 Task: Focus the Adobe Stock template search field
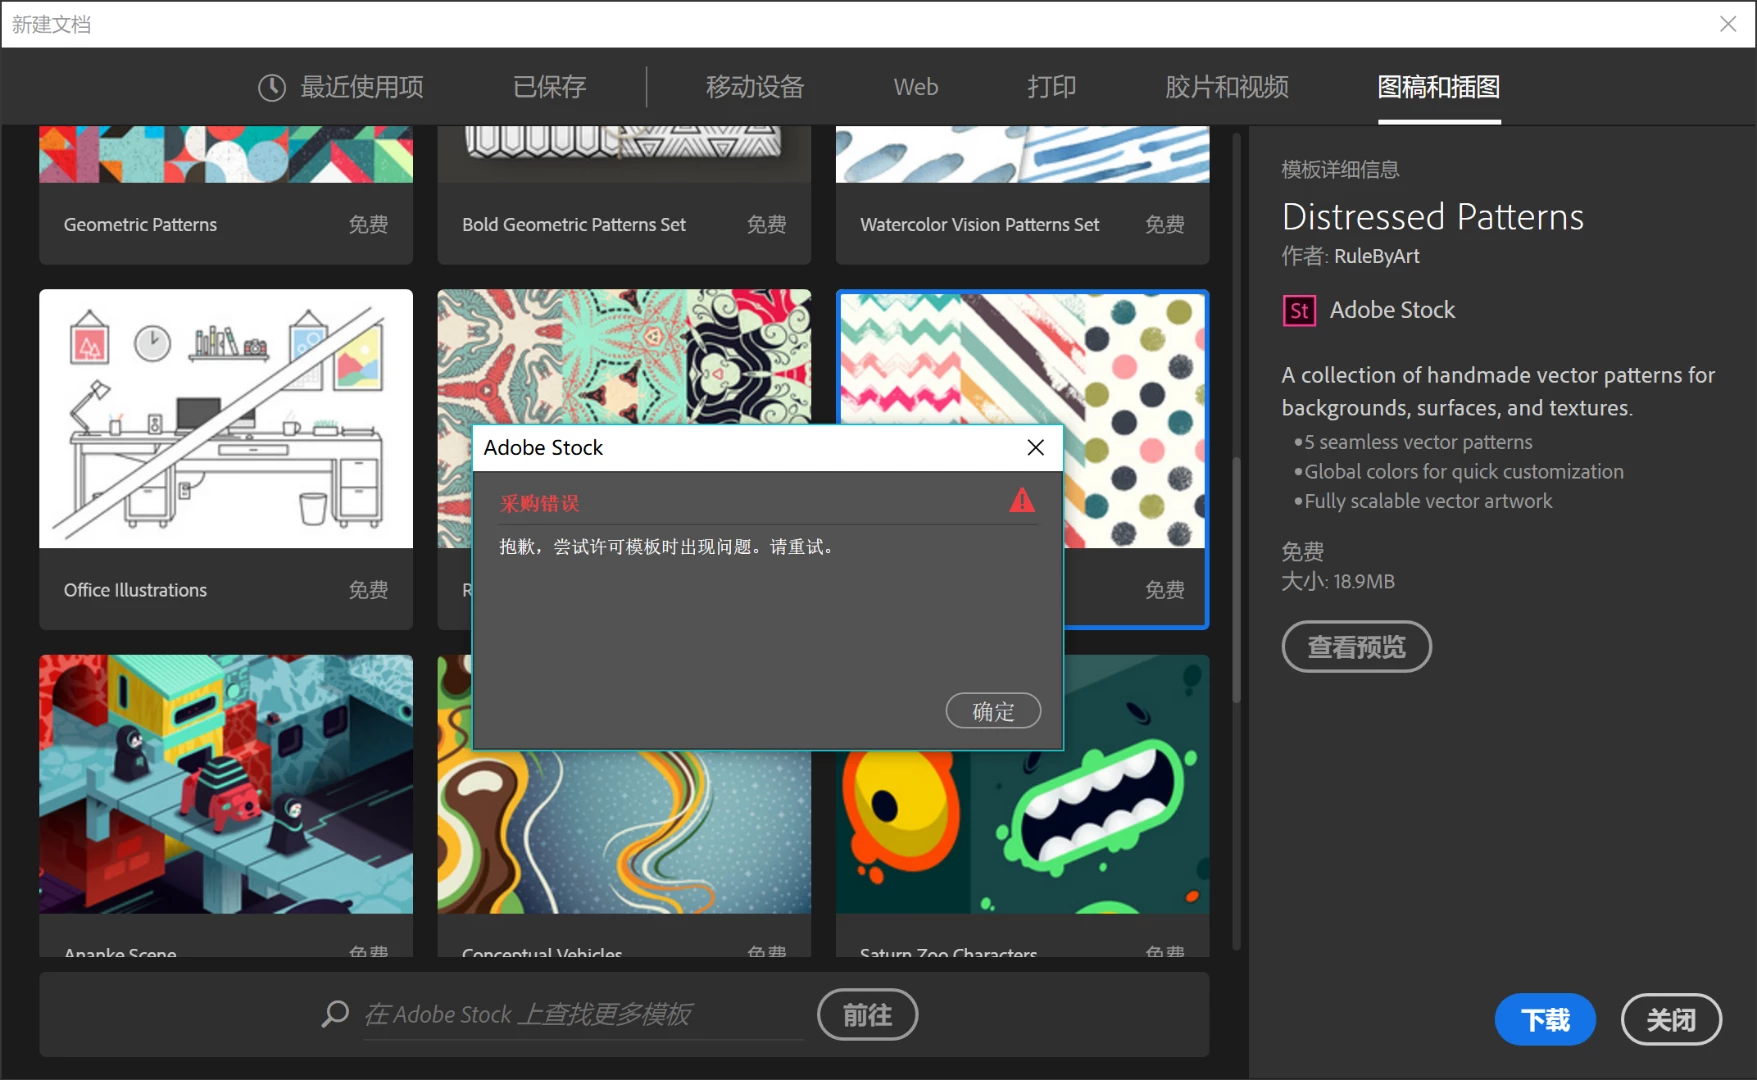[582, 1015]
